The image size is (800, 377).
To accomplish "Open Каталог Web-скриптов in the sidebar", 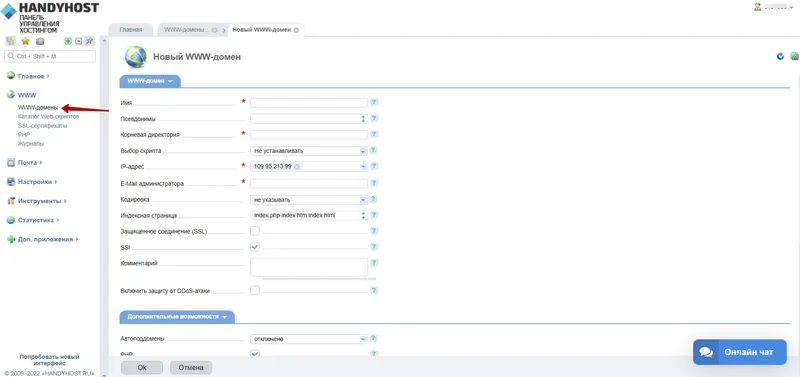I will (48, 116).
